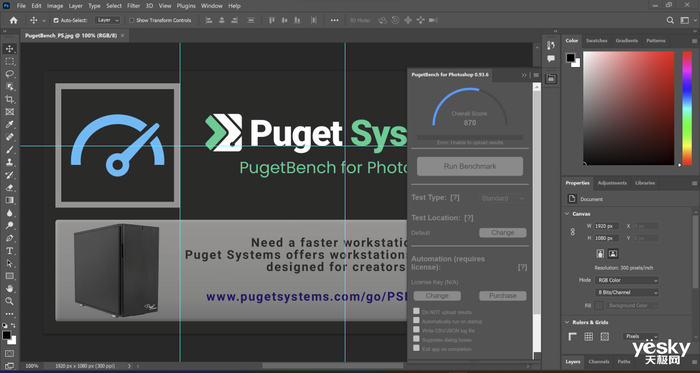Click Change under License Key
The width and height of the screenshot is (700, 373).
(437, 295)
